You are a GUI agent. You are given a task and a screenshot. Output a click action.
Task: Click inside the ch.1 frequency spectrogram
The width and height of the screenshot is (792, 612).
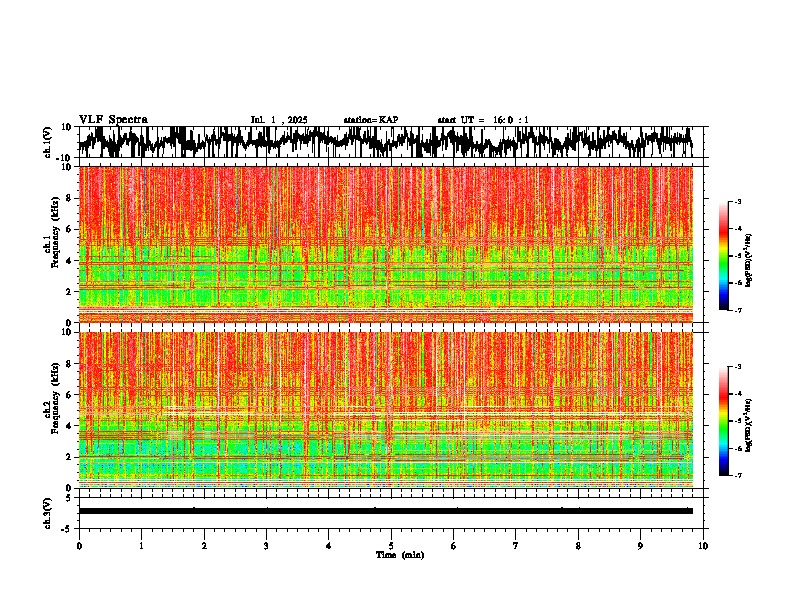tap(385, 244)
